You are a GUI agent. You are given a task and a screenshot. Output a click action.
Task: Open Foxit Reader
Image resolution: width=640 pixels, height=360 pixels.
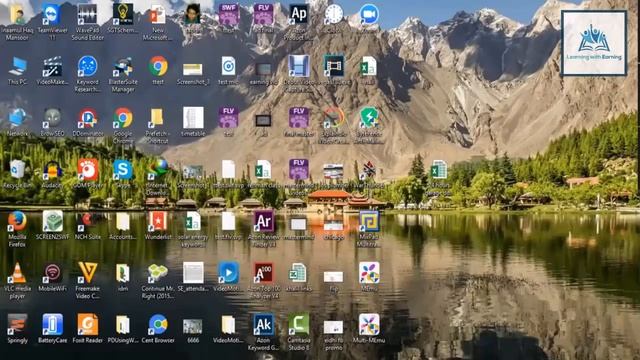pos(87,324)
